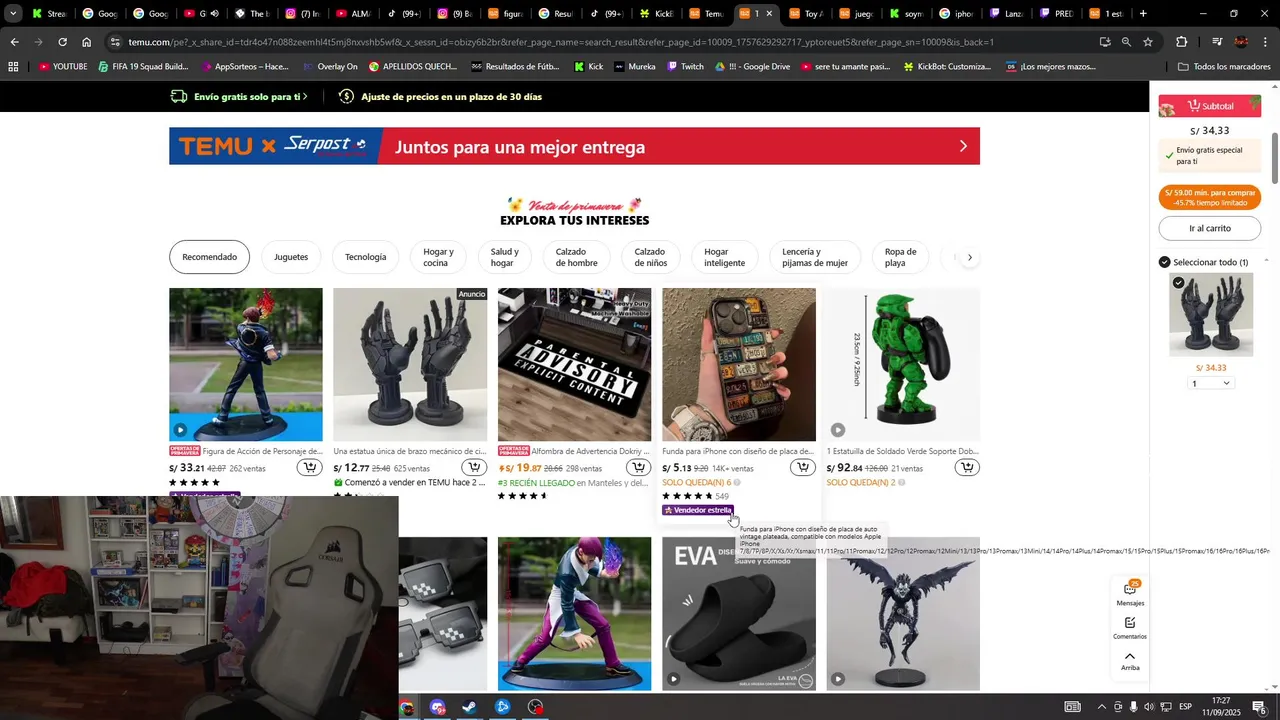Screen dimensions: 1280x720
Task: Open the Parental Advisory rug product image
Action: 574,365
